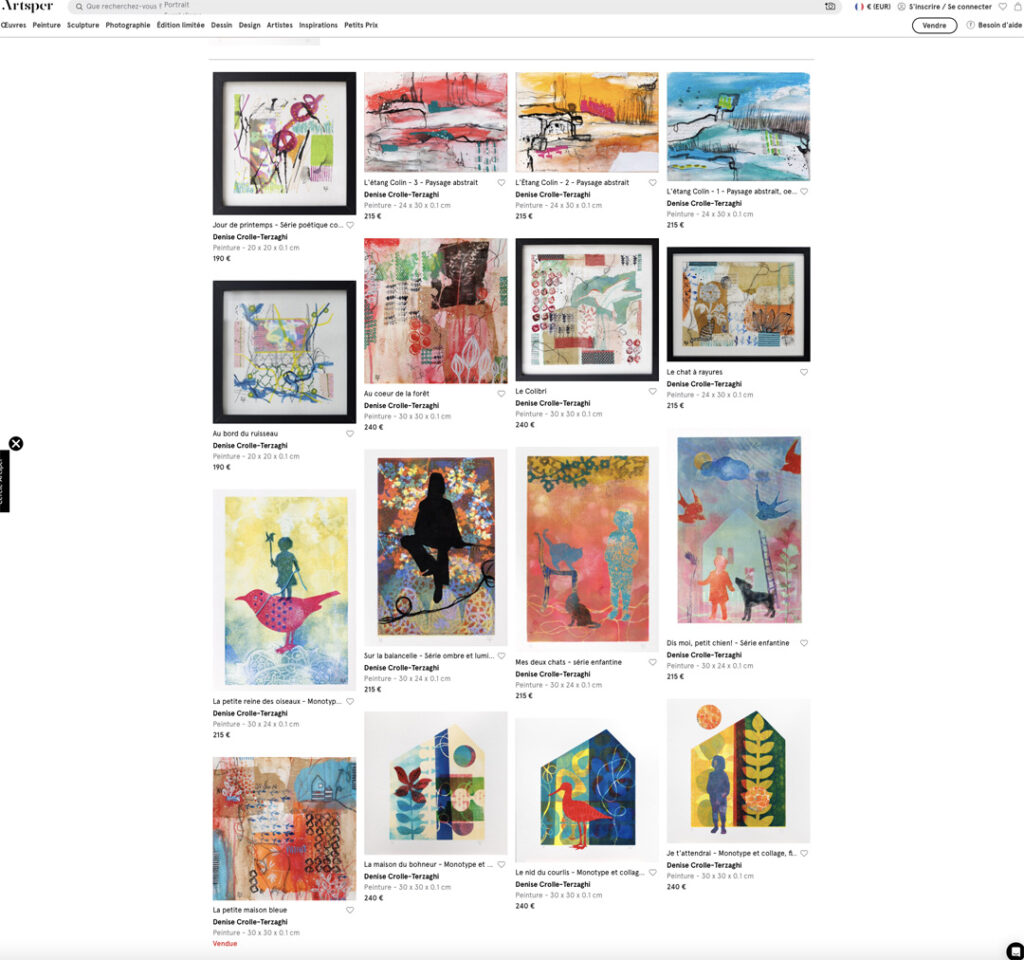The height and width of the screenshot is (960, 1024).
Task: Open the EUR currency selector
Action: click(872, 7)
